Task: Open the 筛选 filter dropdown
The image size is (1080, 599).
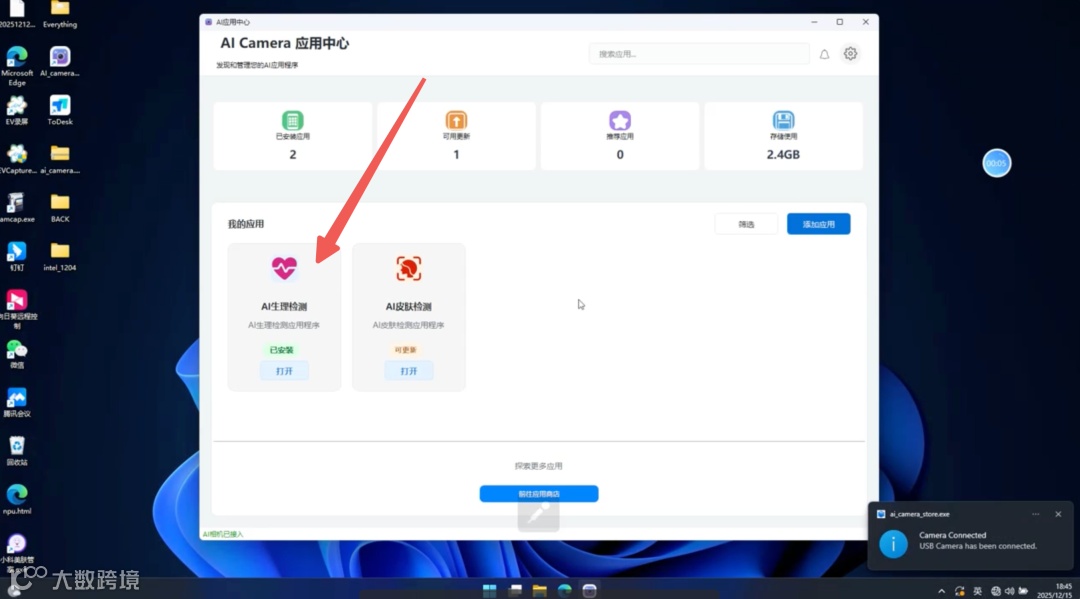Action: [746, 224]
